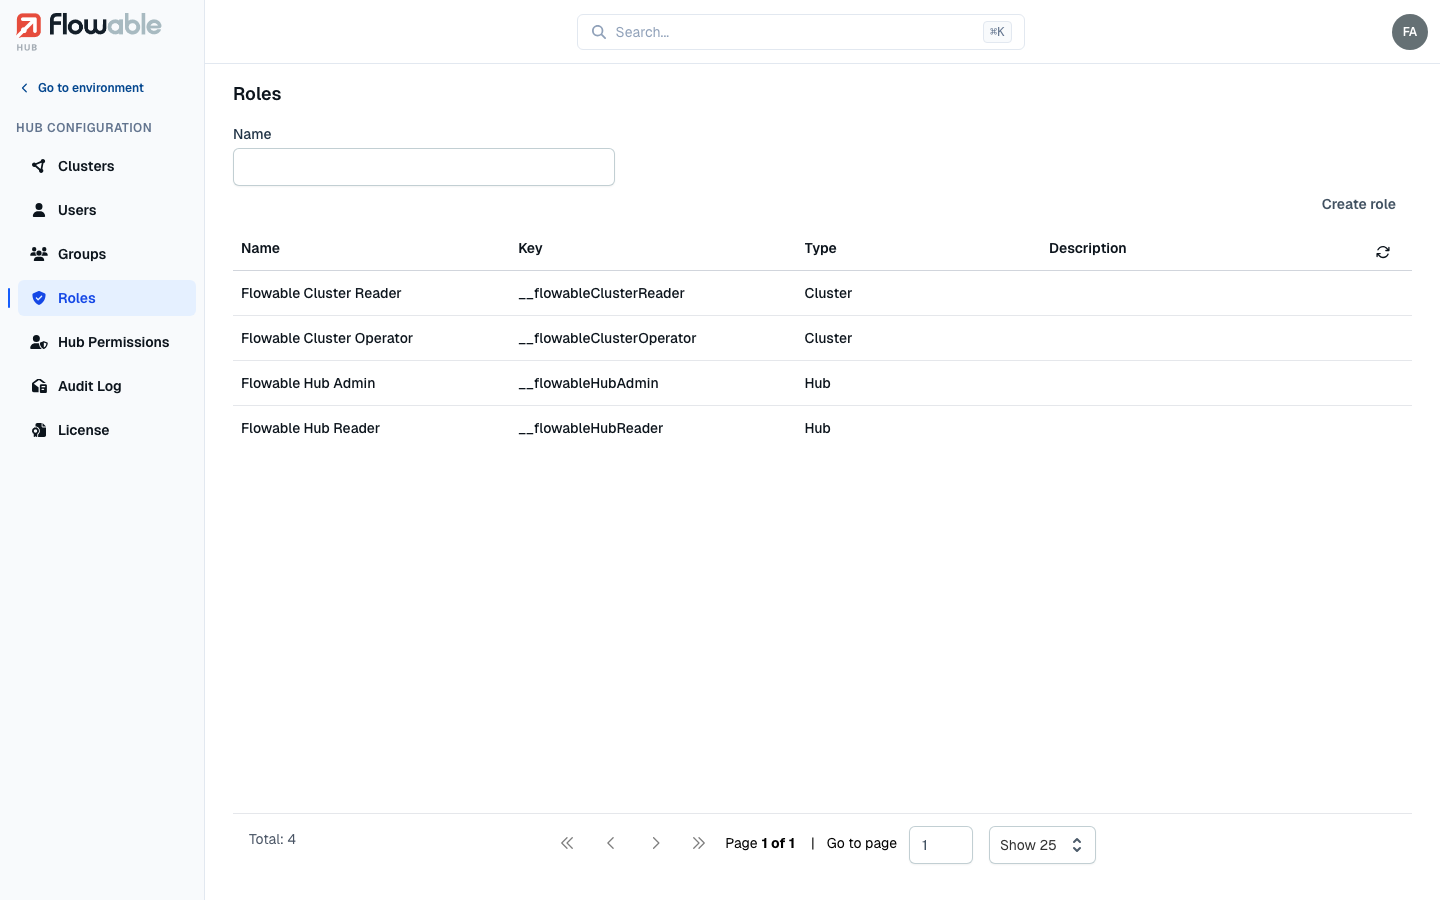Click the Flowable Hub logo
Screen dimensions: 1440x900
pos(89,32)
